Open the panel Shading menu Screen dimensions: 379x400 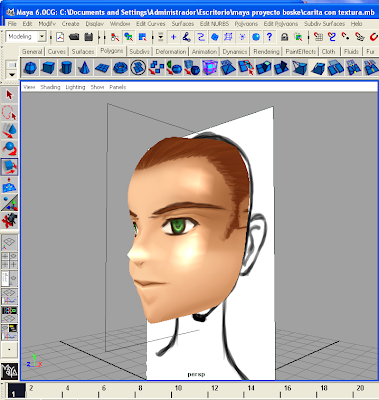[x=50, y=87]
